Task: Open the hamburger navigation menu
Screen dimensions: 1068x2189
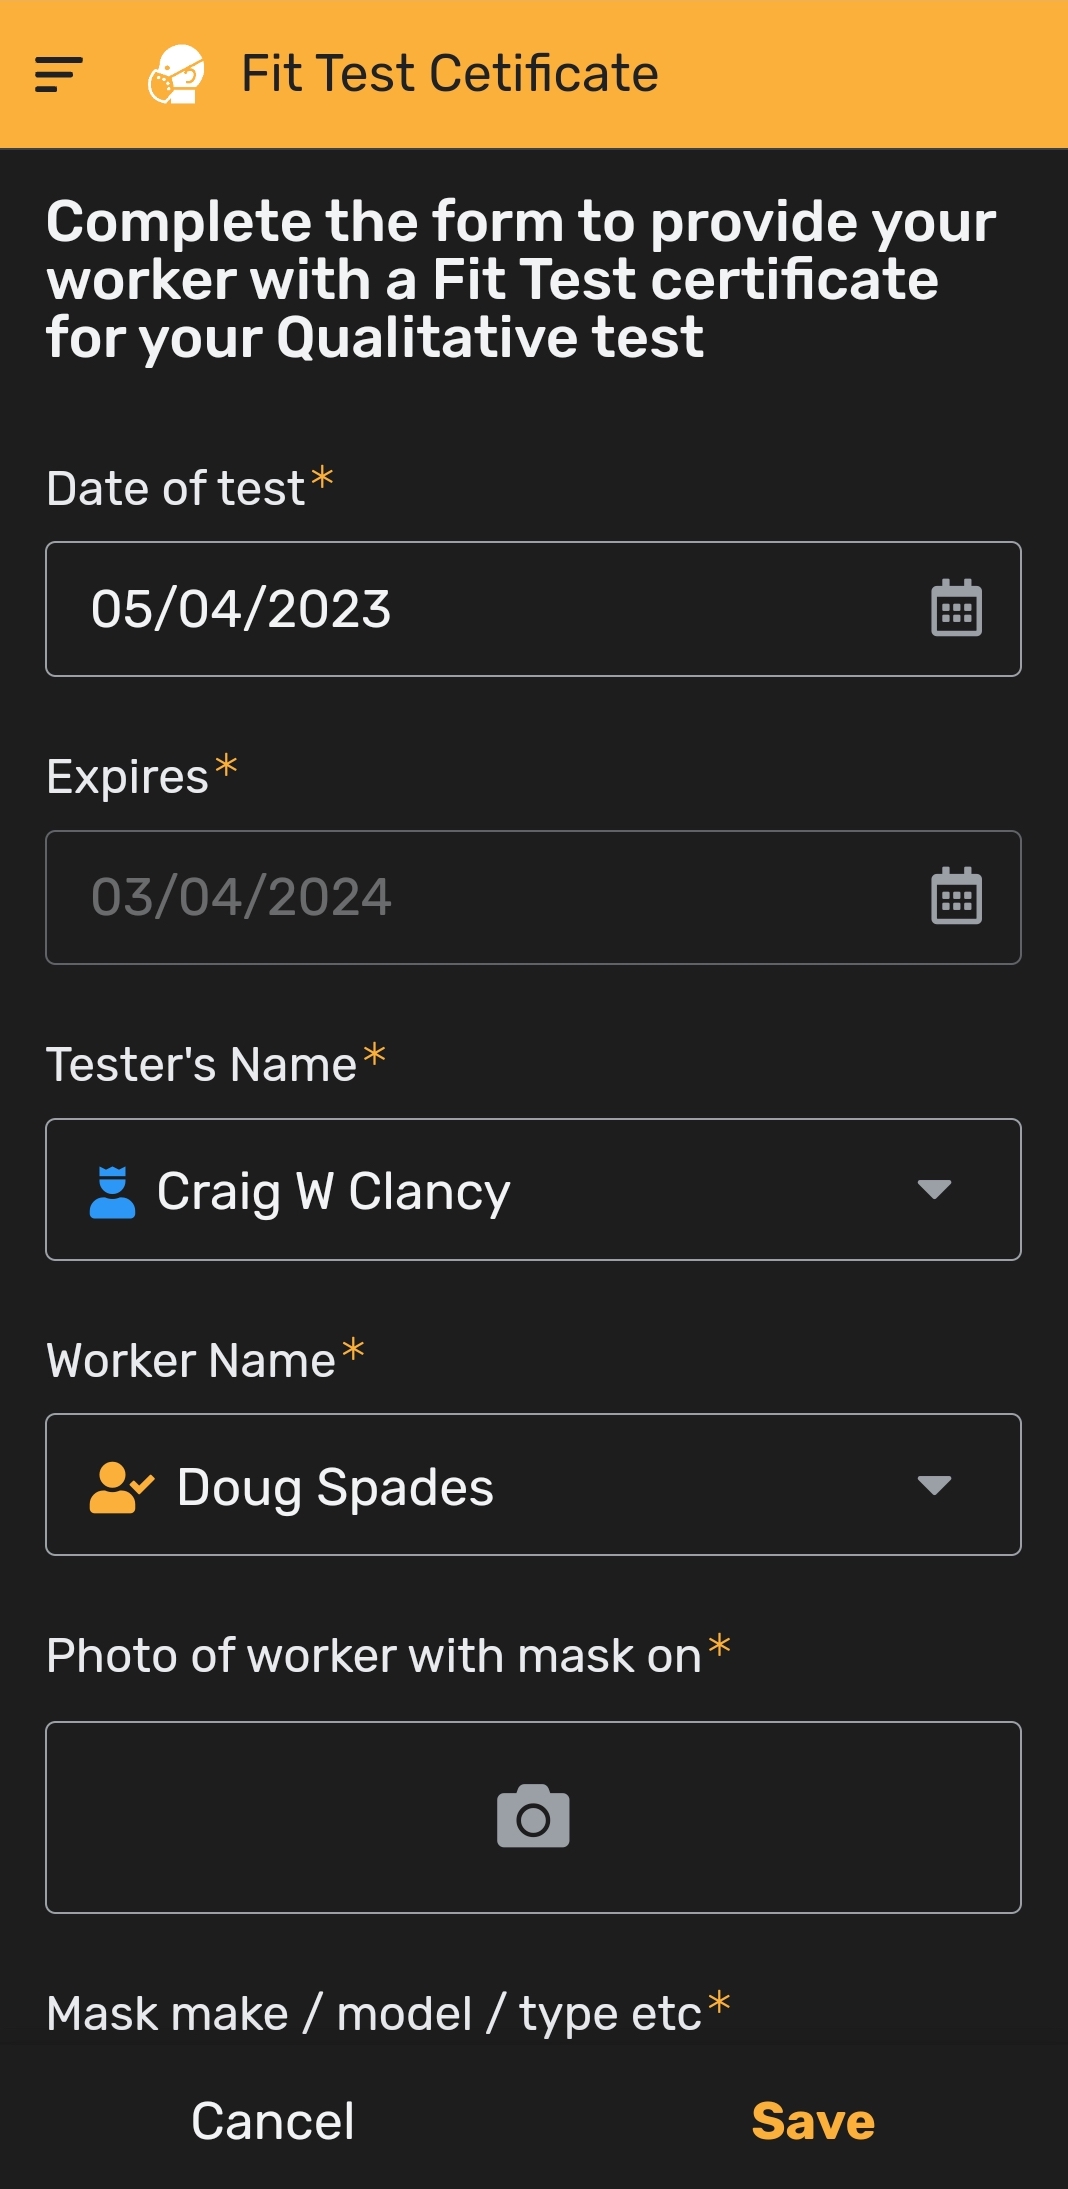Action: pyautogui.click(x=58, y=75)
